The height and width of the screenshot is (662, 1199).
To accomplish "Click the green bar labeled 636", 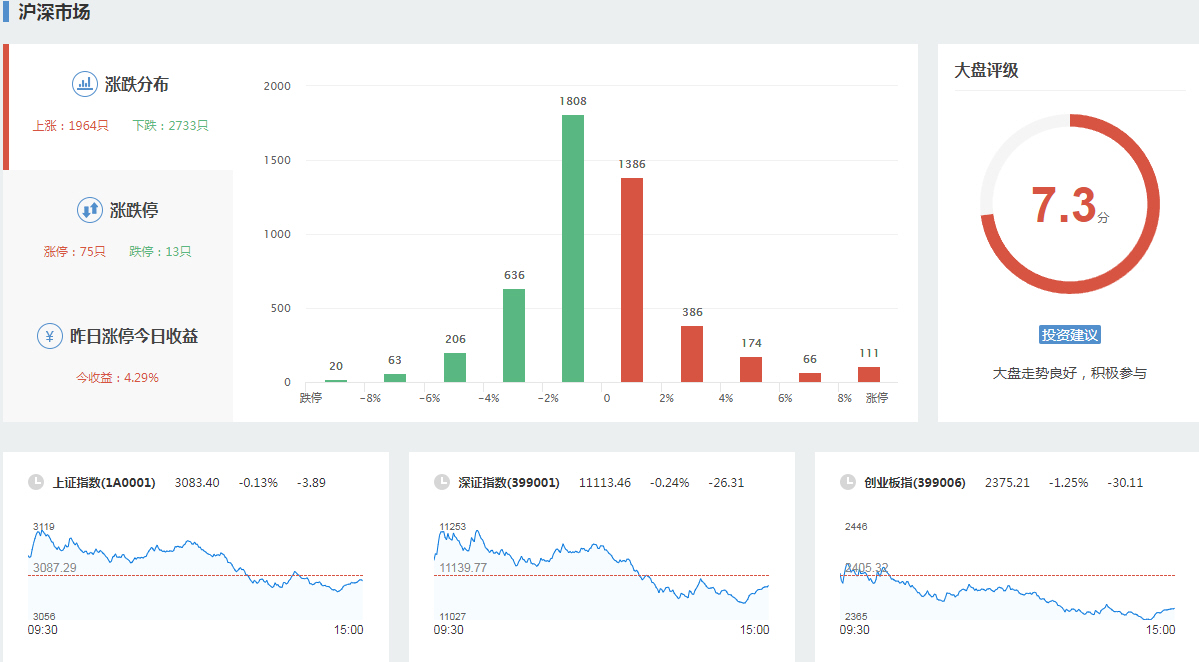I will point(514,335).
